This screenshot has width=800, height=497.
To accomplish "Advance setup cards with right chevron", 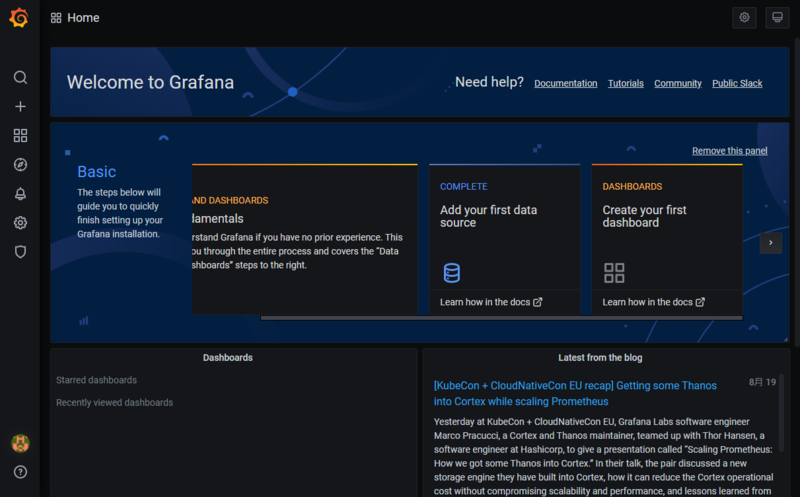I will [x=770, y=243].
